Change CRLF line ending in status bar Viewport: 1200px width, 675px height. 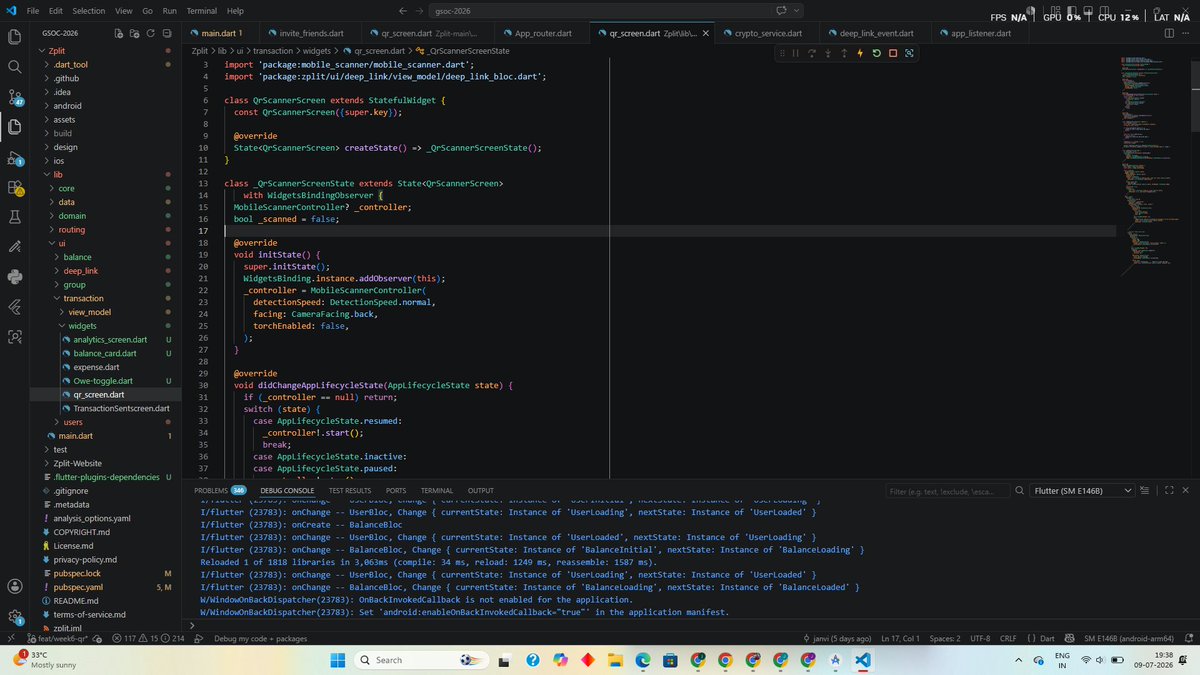[x=1007, y=638]
